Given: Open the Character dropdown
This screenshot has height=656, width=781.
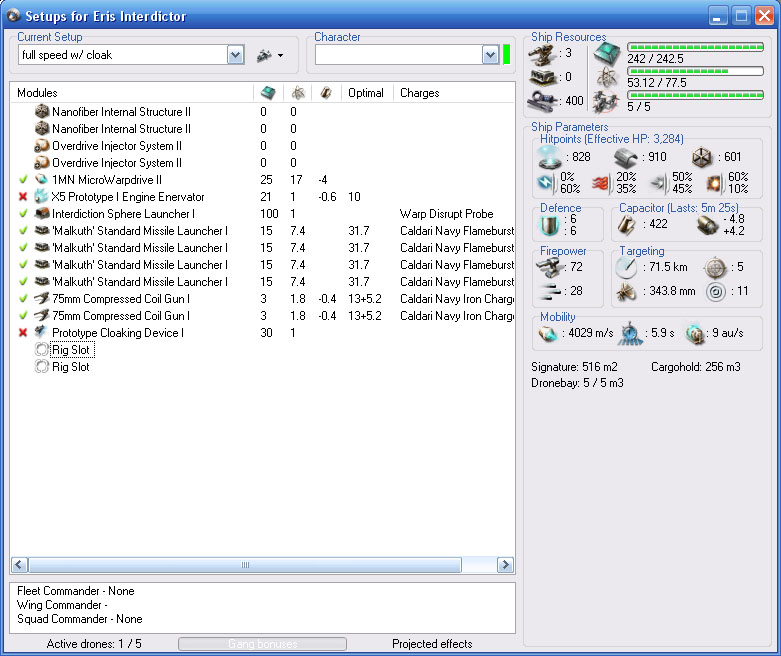Looking at the screenshot, I should [490, 55].
